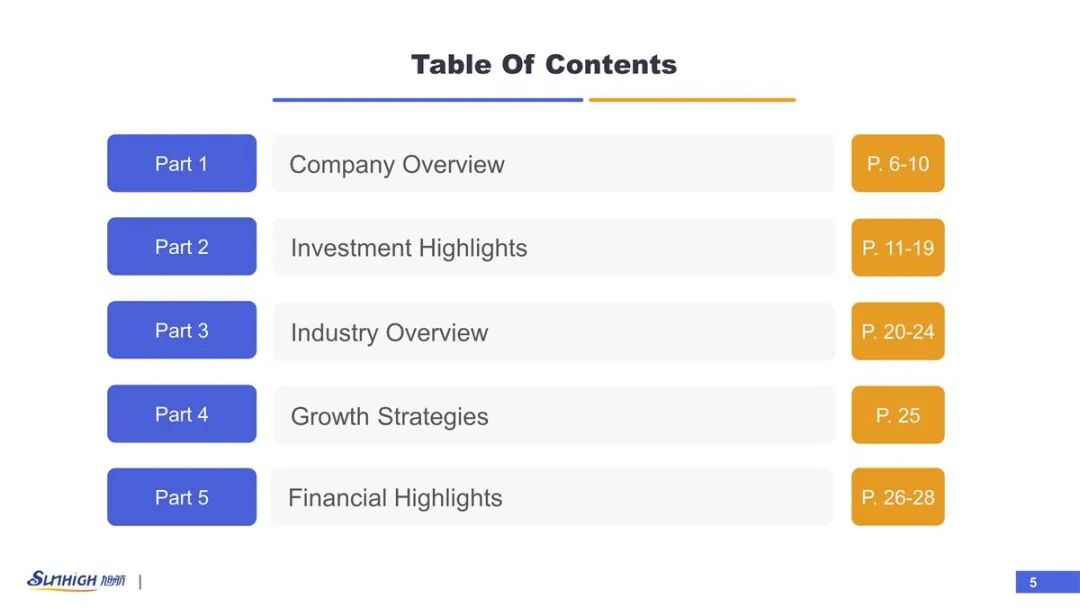Select the P. 20-24 orange badge
The height and width of the screenshot is (608, 1080).
click(x=897, y=331)
